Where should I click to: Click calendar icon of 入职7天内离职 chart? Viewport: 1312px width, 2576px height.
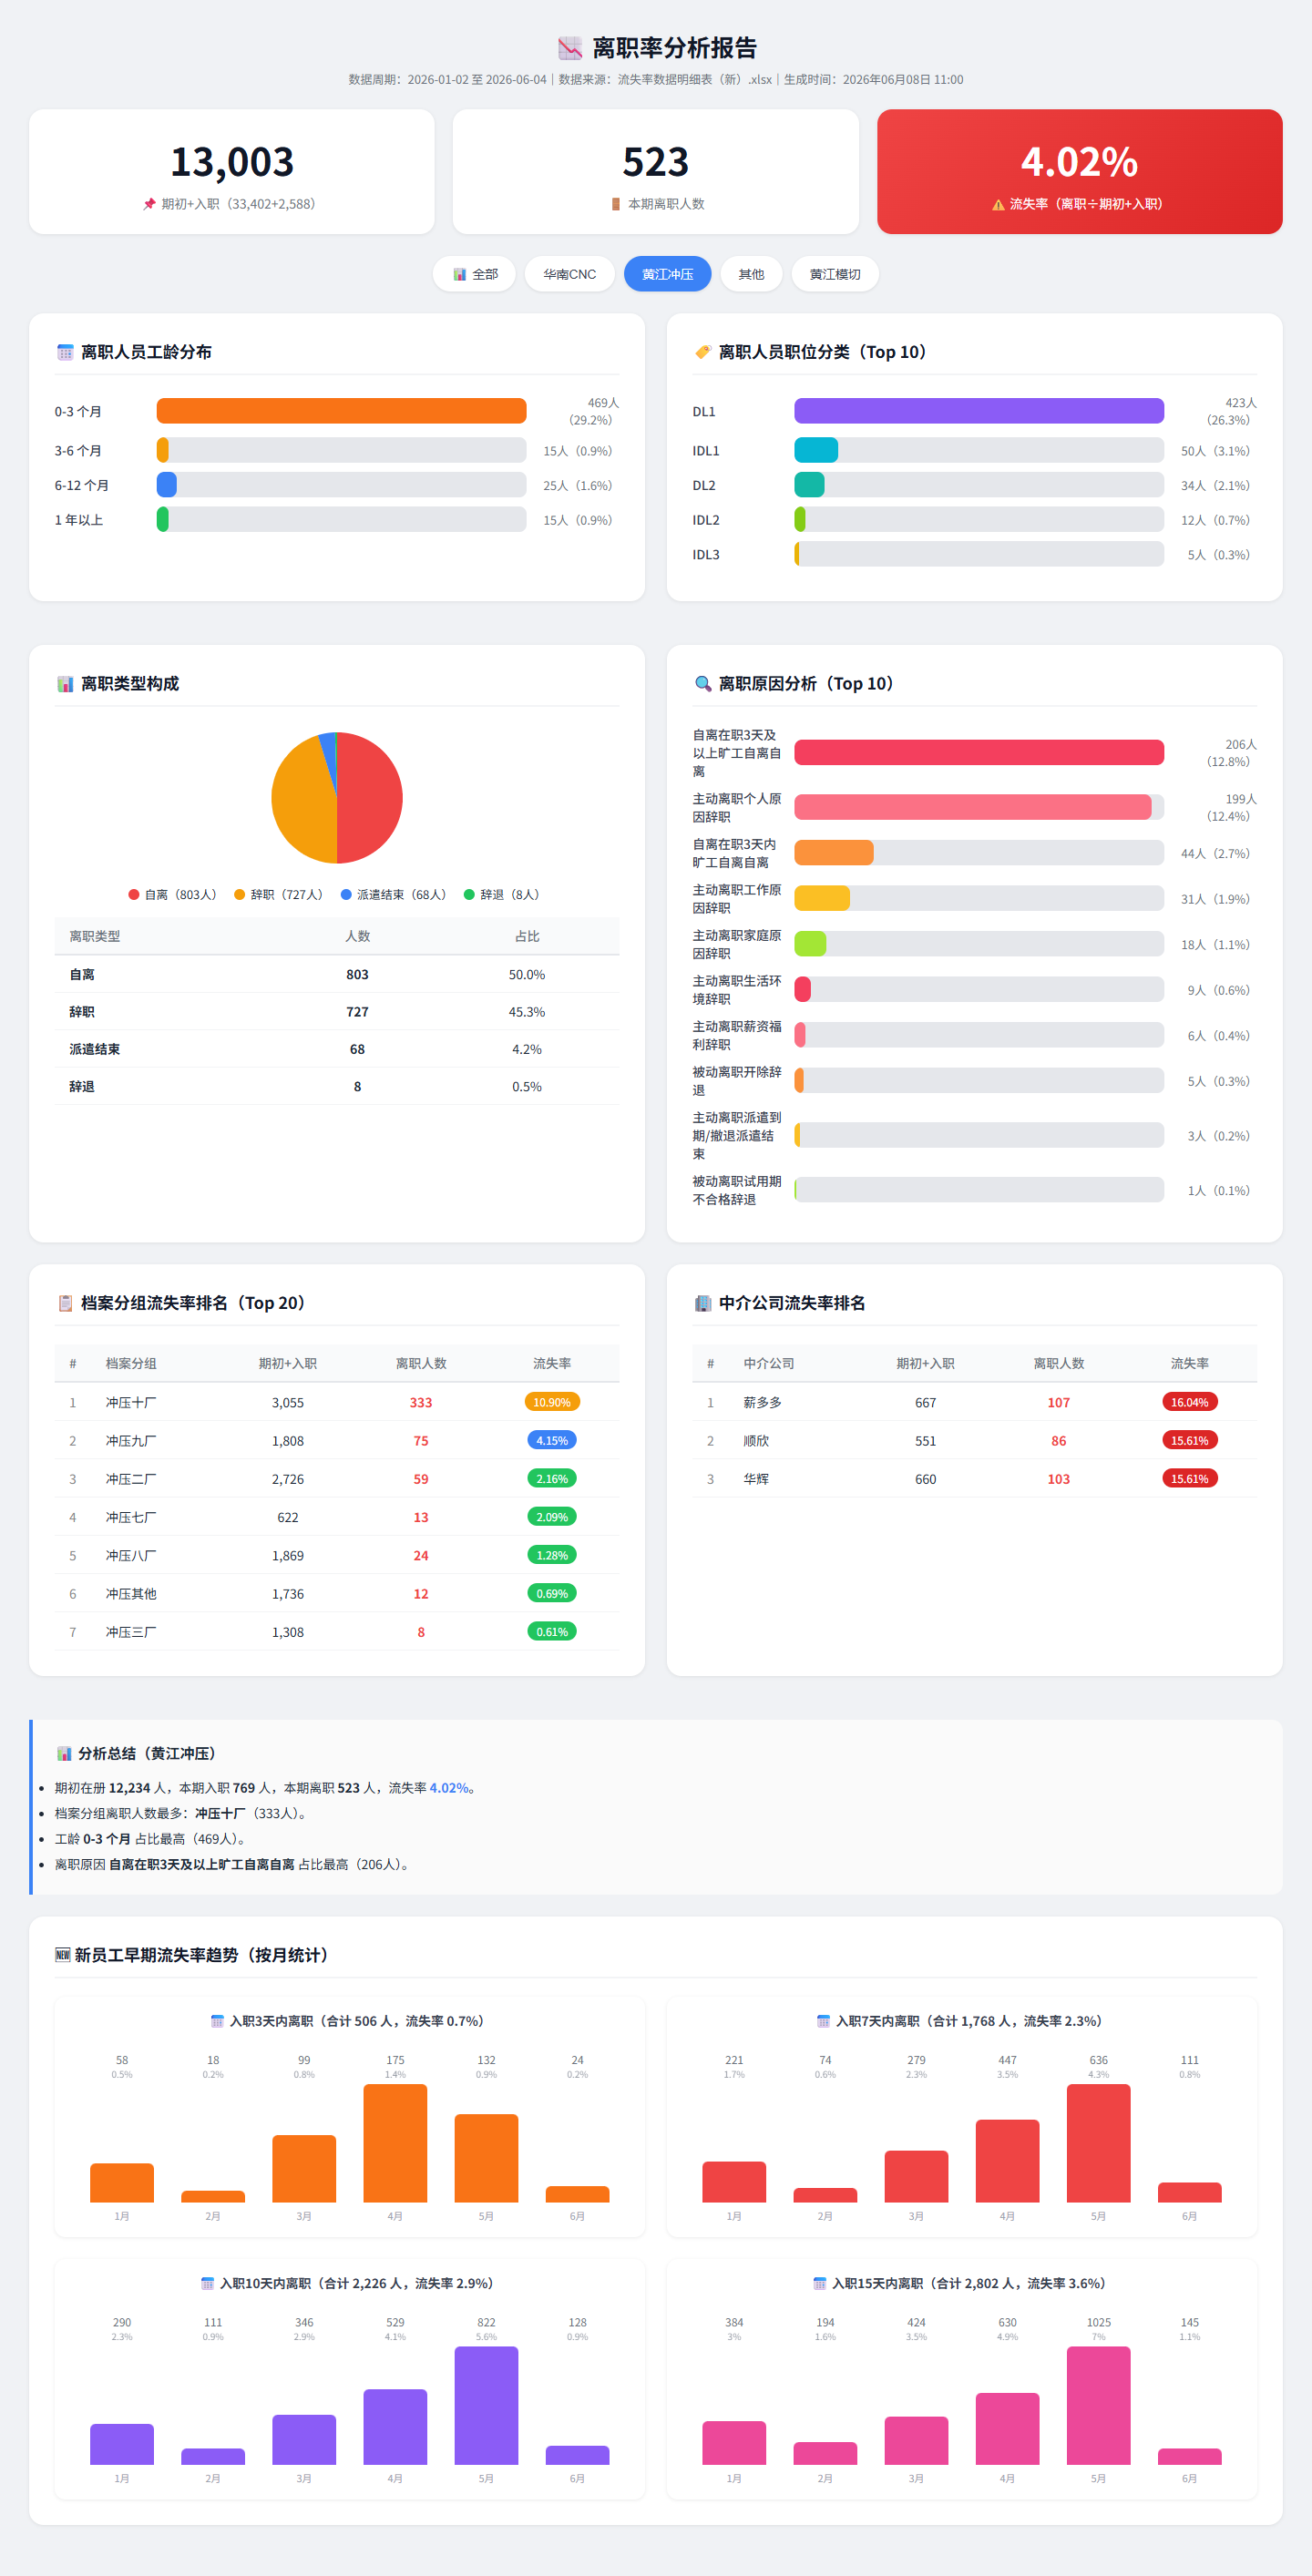click(x=823, y=2021)
